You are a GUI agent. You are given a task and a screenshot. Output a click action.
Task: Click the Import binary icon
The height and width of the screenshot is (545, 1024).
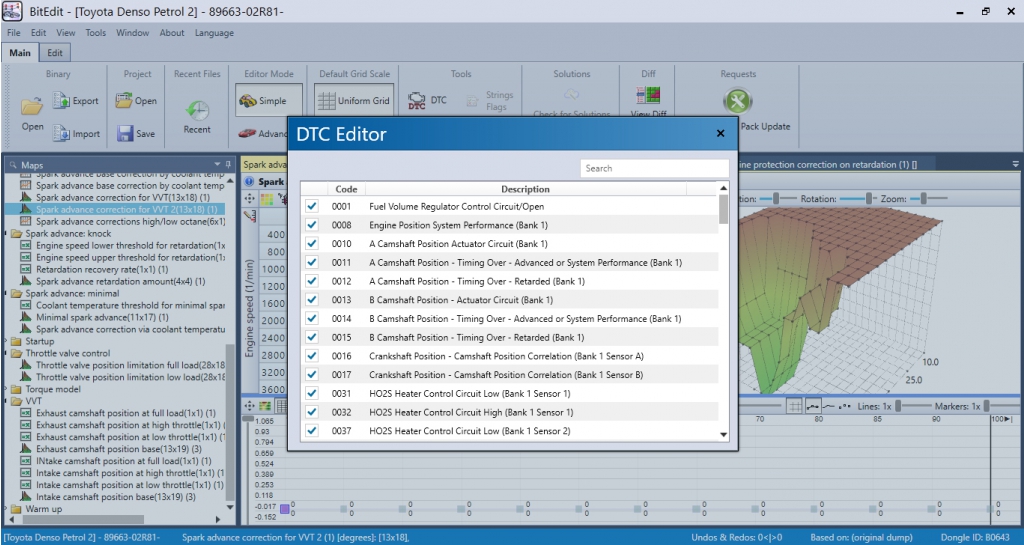[62, 133]
